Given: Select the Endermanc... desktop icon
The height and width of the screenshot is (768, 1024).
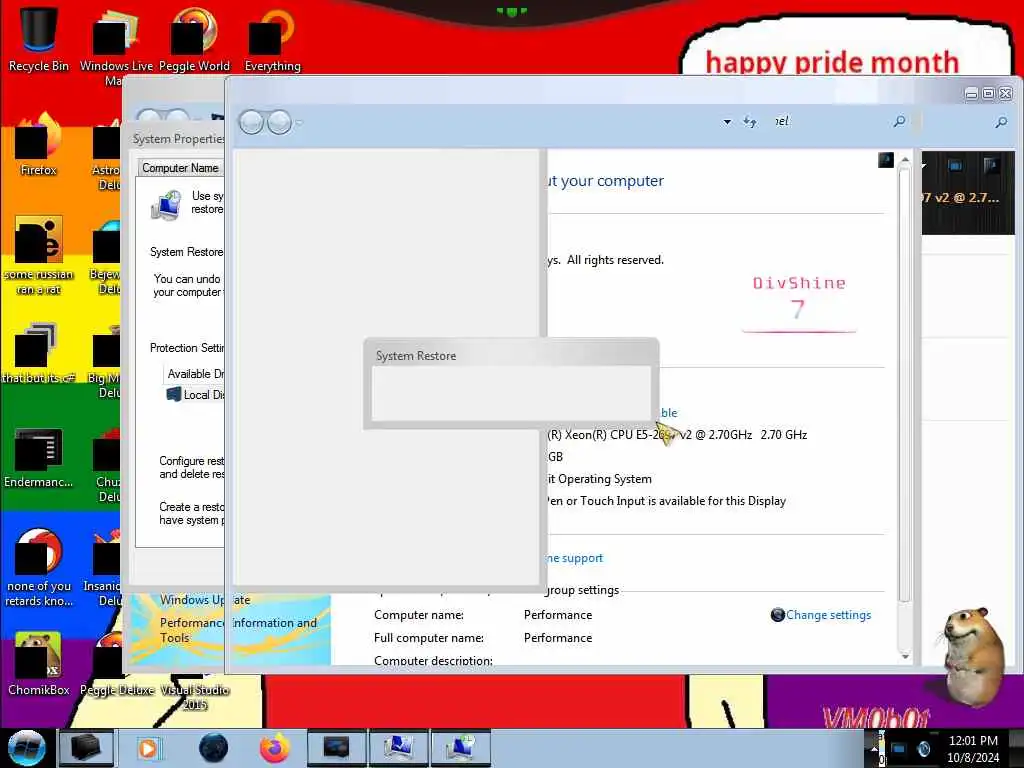Looking at the screenshot, I should (39, 457).
